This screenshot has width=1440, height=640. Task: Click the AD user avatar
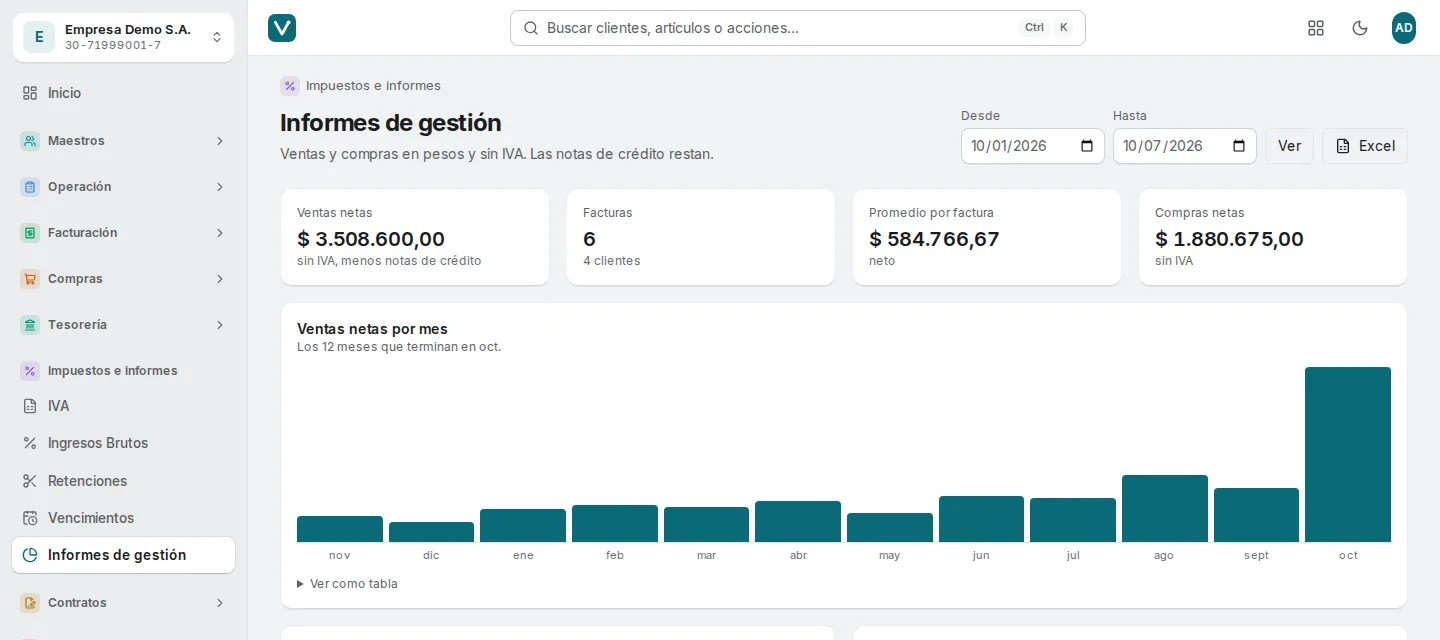tap(1404, 28)
